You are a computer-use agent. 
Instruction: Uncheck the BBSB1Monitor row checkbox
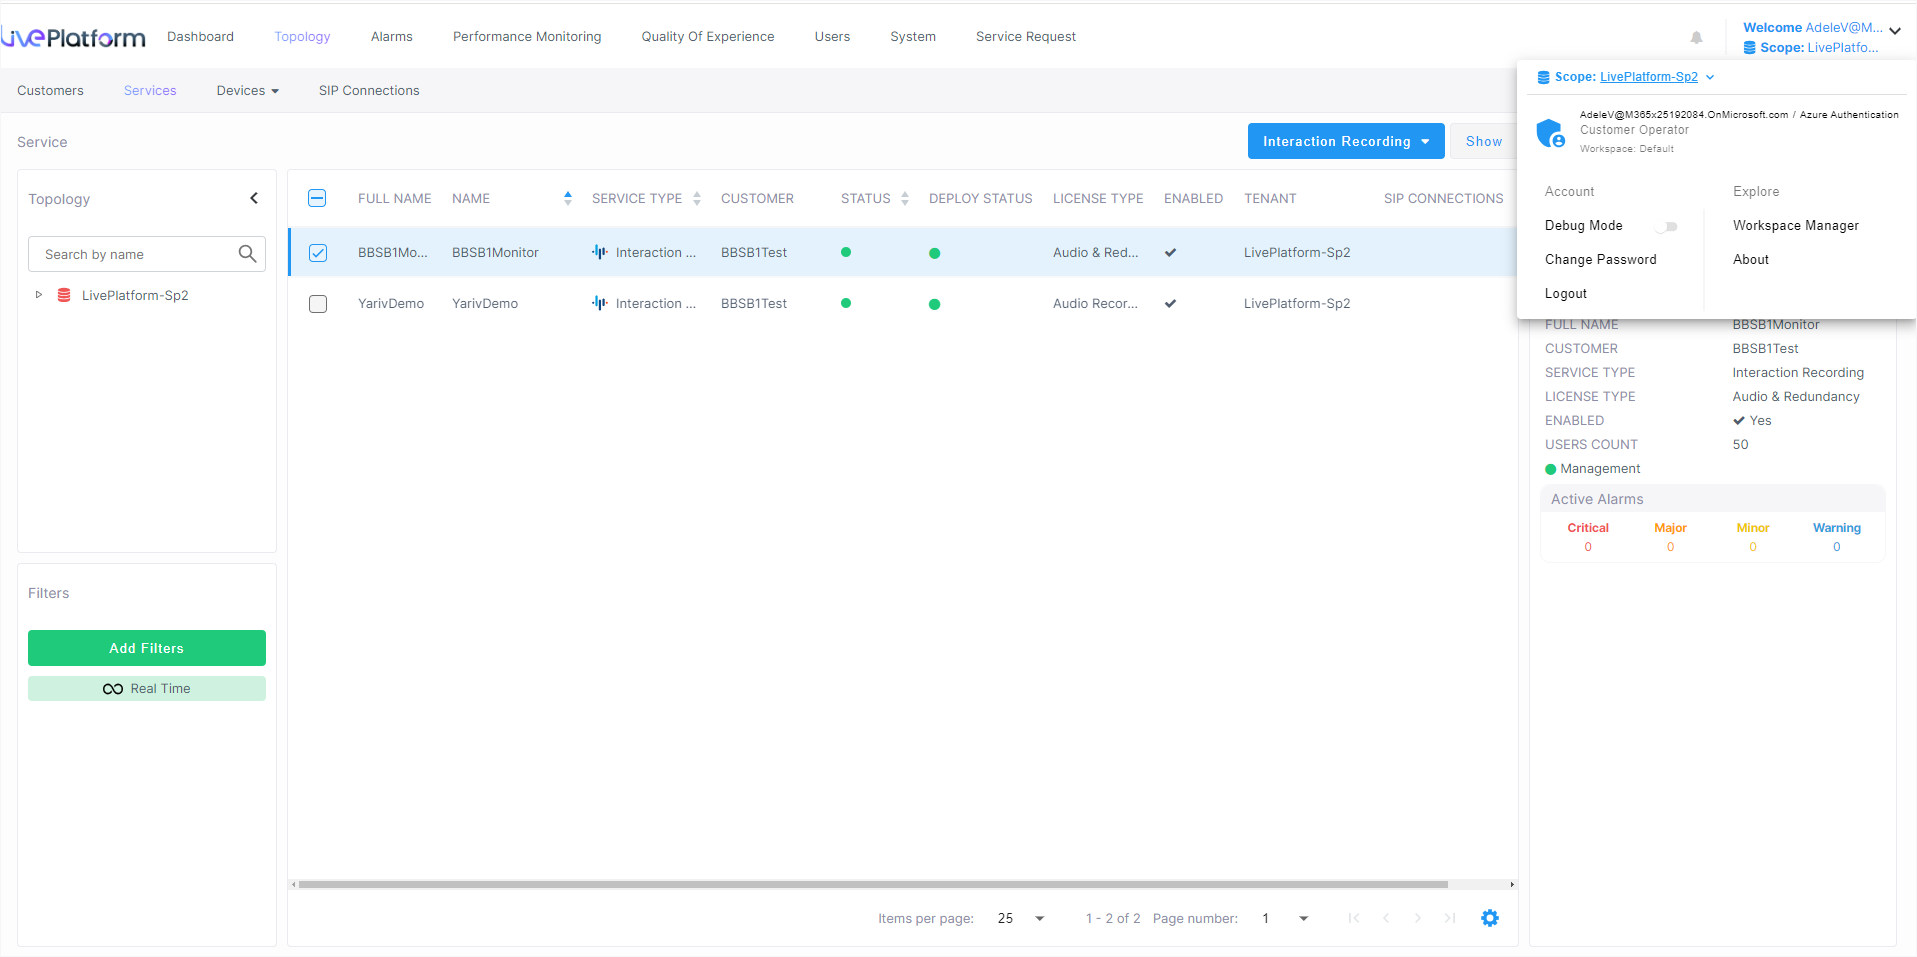[x=318, y=253]
